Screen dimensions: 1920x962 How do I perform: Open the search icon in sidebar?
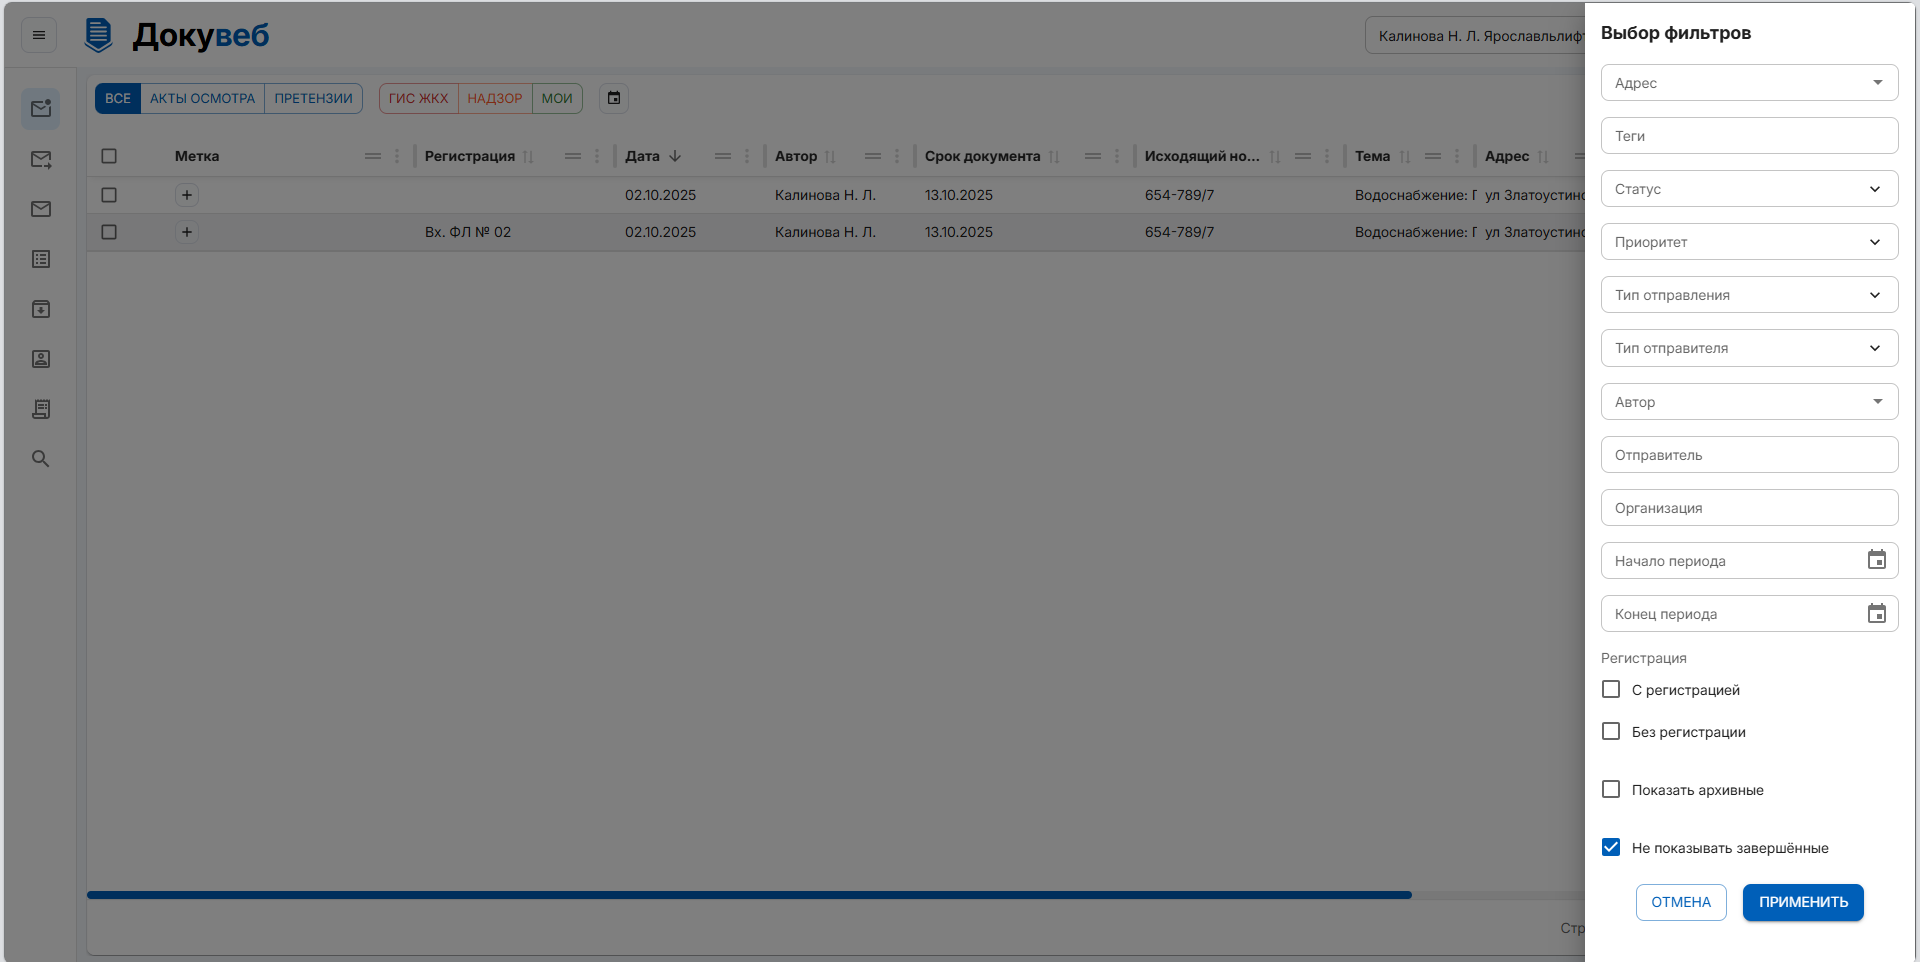41,459
